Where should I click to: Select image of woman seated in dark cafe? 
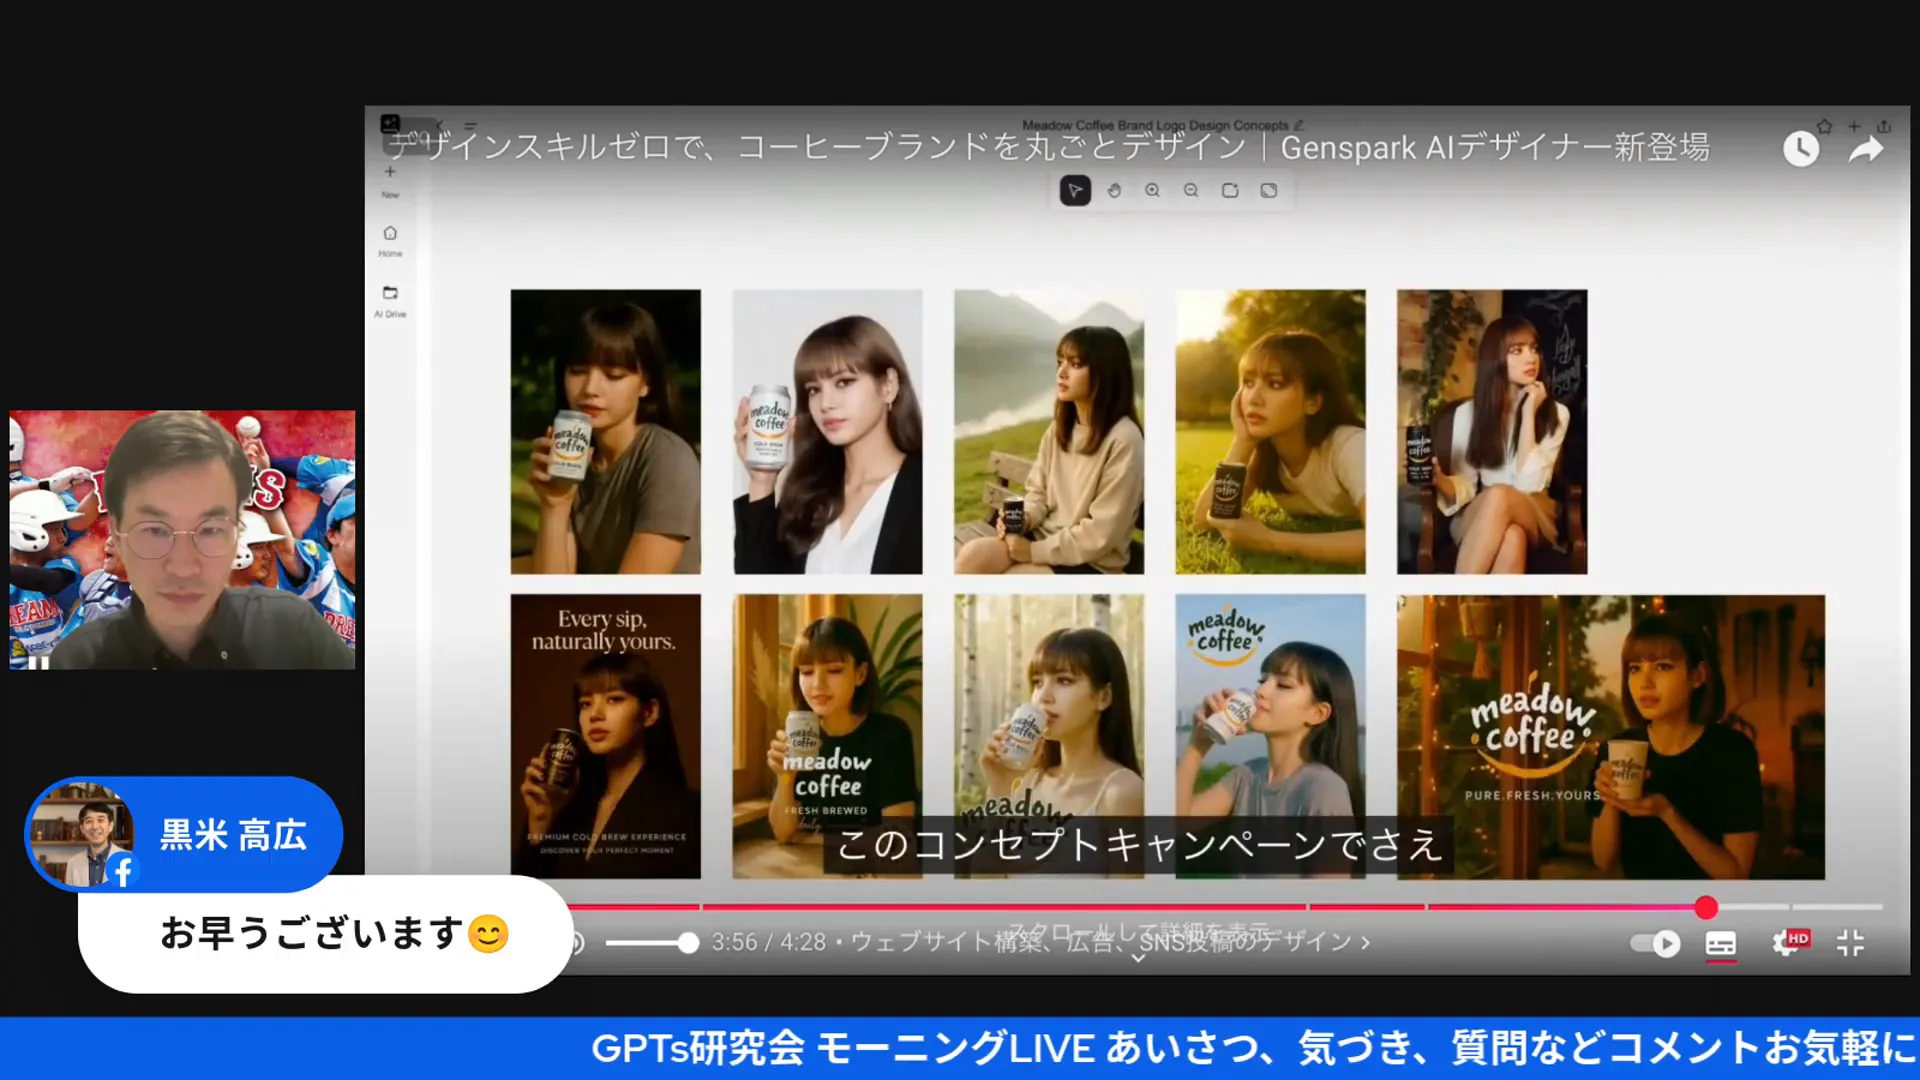click(1492, 432)
